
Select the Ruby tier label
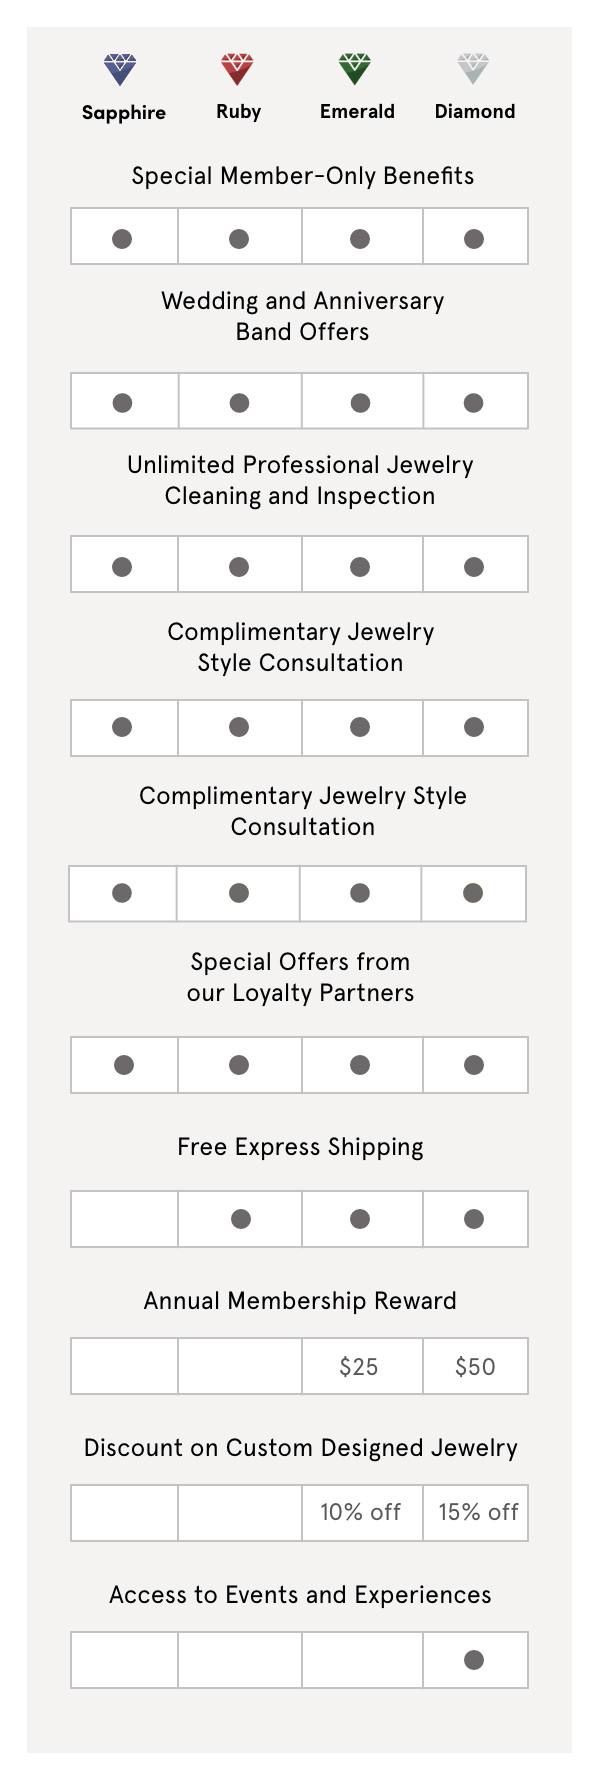[238, 111]
